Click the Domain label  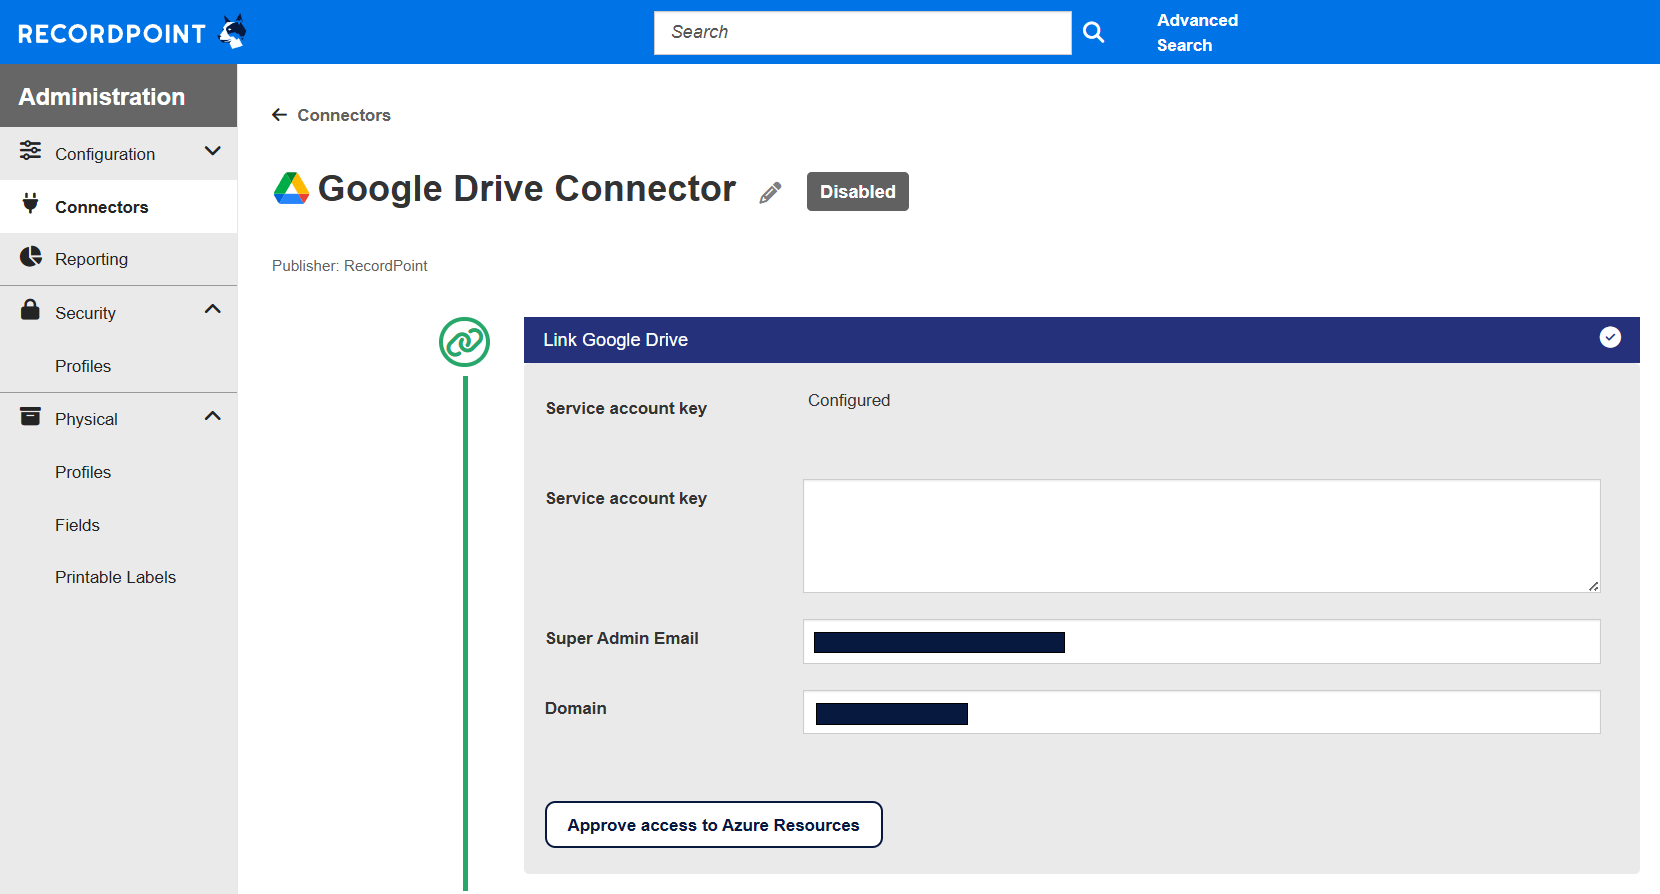(576, 708)
